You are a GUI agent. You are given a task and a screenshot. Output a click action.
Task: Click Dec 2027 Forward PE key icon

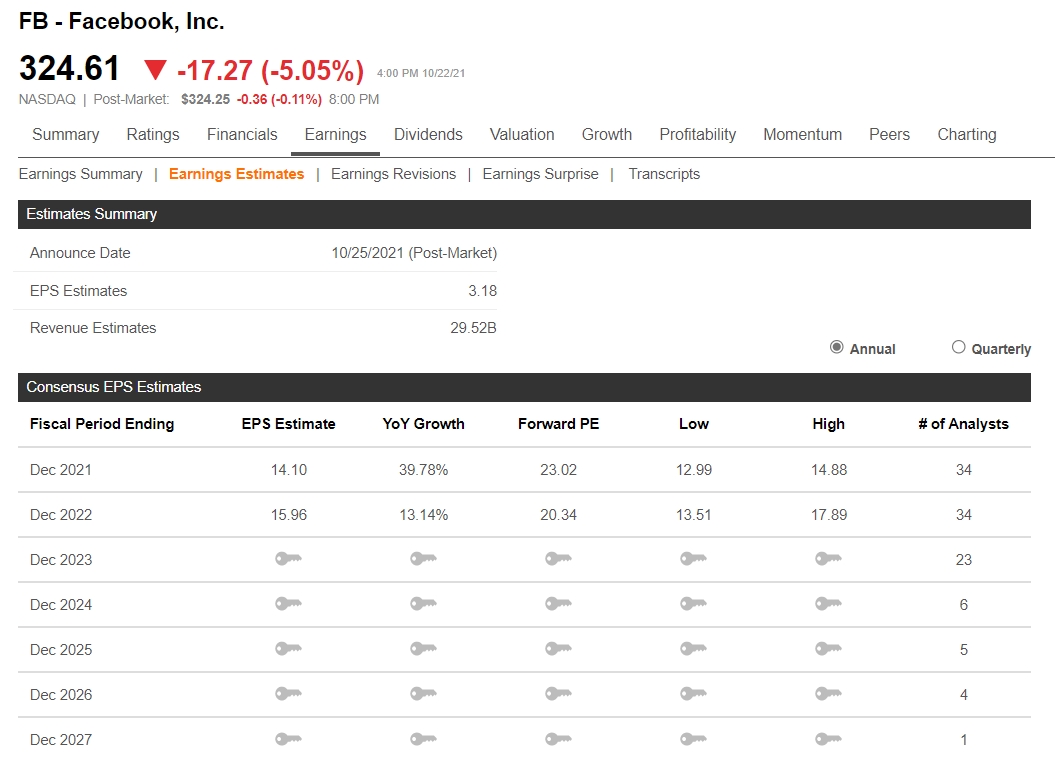click(558, 739)
